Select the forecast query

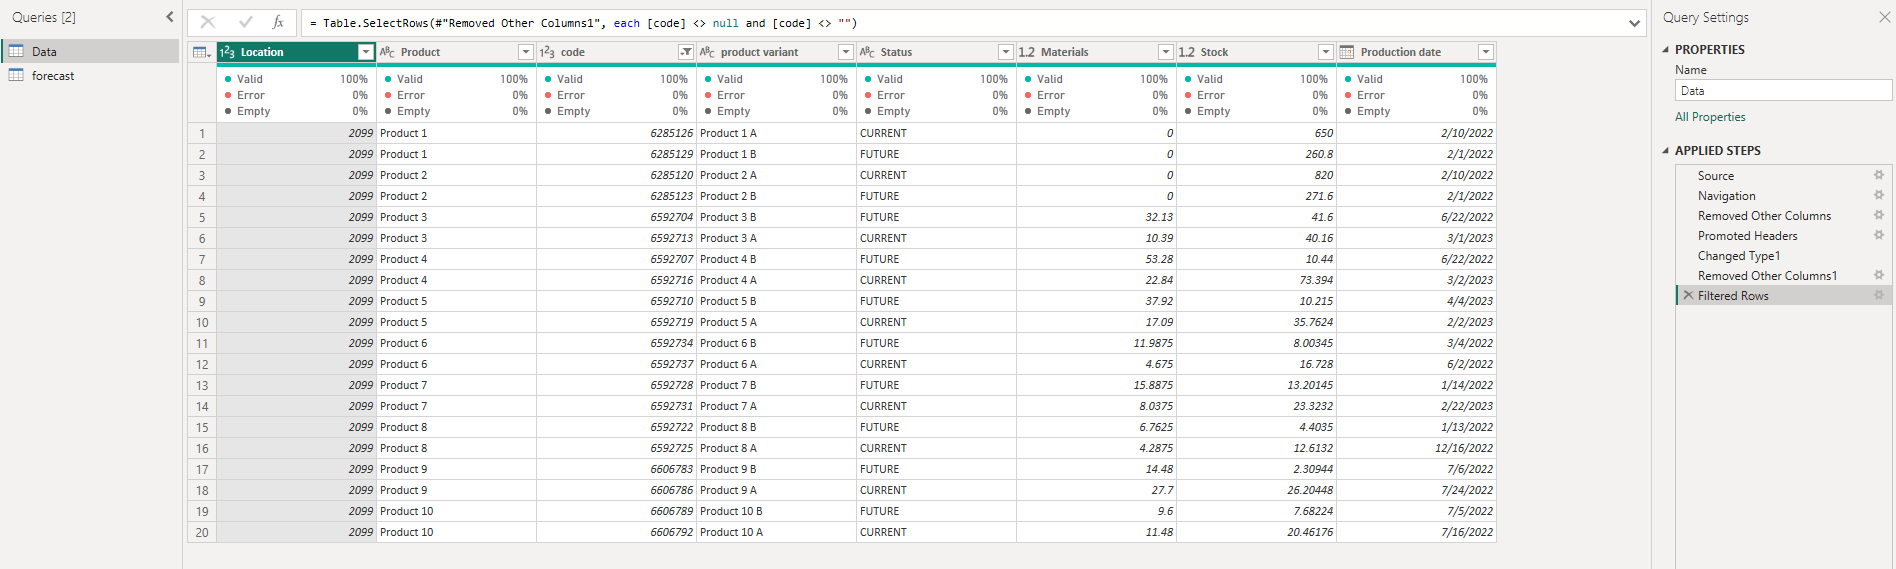[x=53, y=76]
